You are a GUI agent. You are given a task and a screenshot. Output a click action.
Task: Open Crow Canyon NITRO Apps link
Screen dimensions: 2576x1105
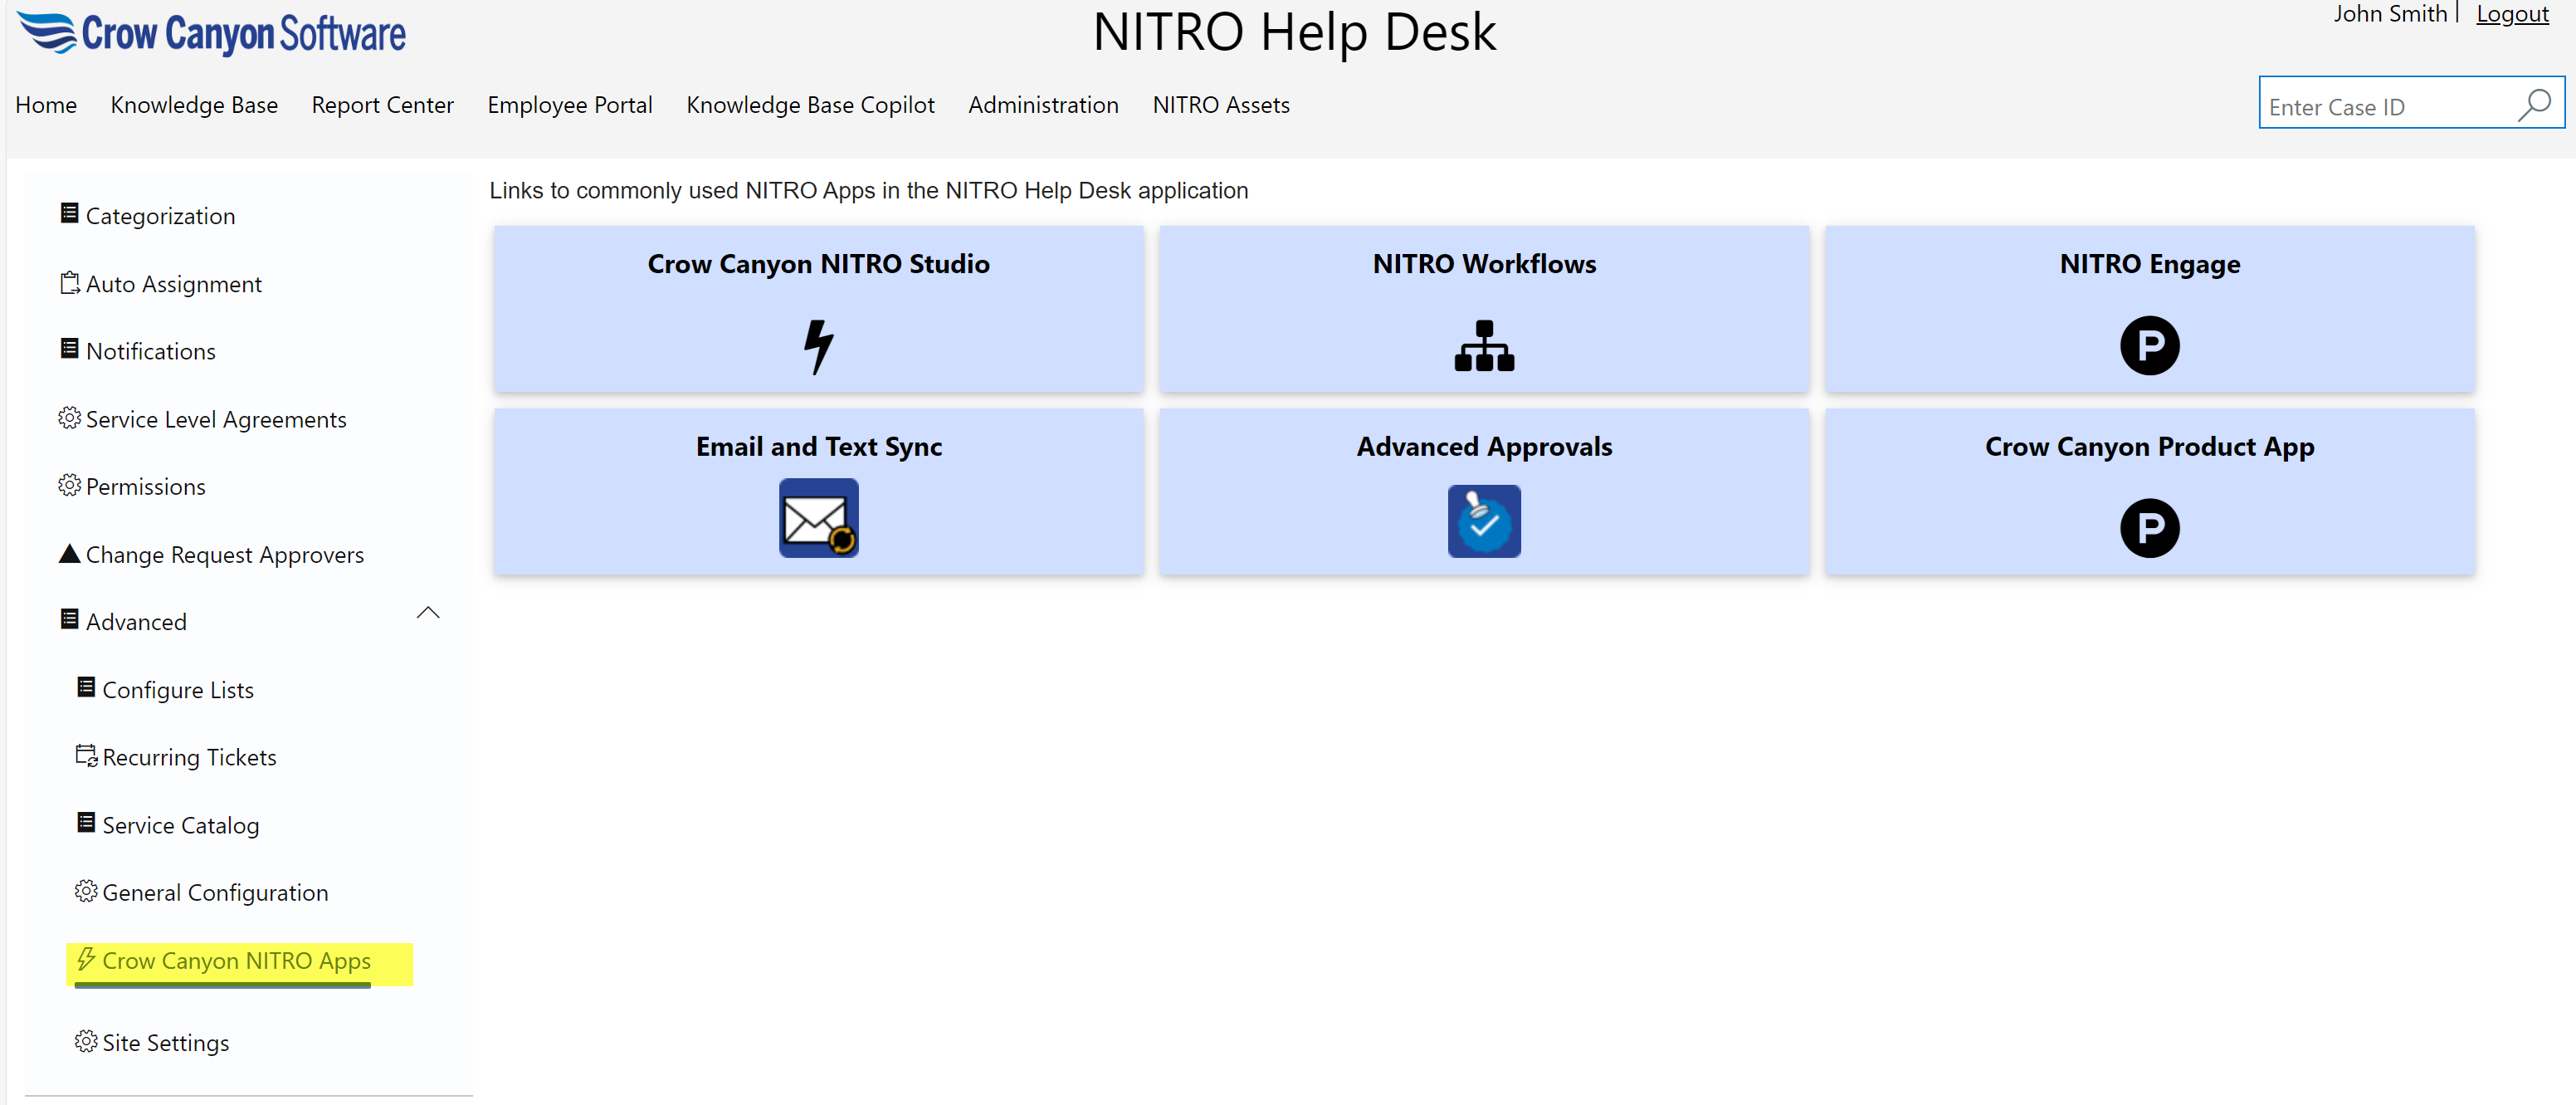pyautogui.click(x=236, y=960)
